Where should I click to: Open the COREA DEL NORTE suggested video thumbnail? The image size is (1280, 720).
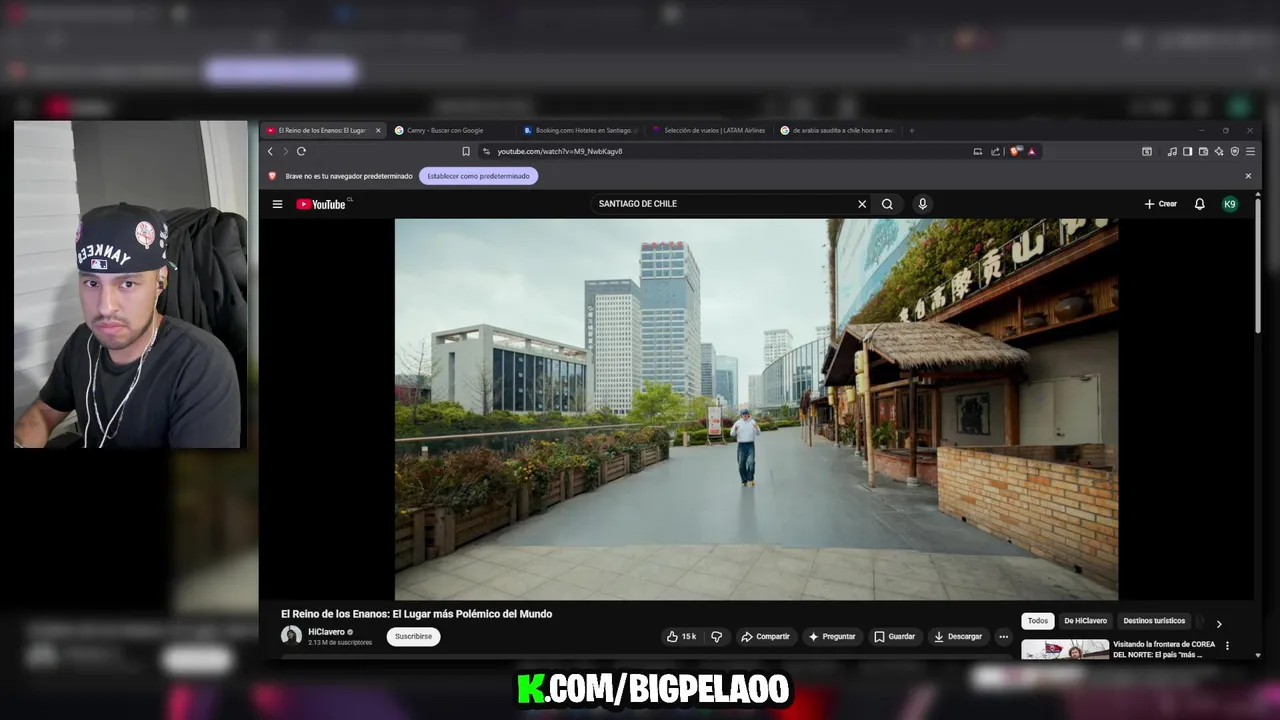(1065, 649)
